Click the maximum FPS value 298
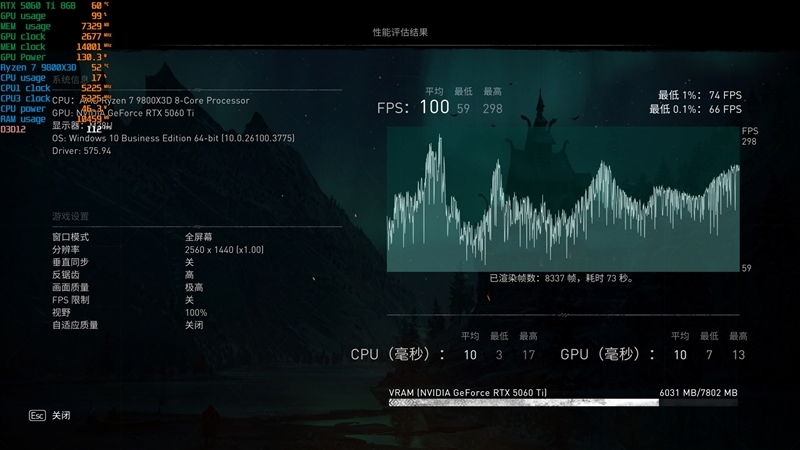This screenshot has width=800, height=450. pos(493,109)
